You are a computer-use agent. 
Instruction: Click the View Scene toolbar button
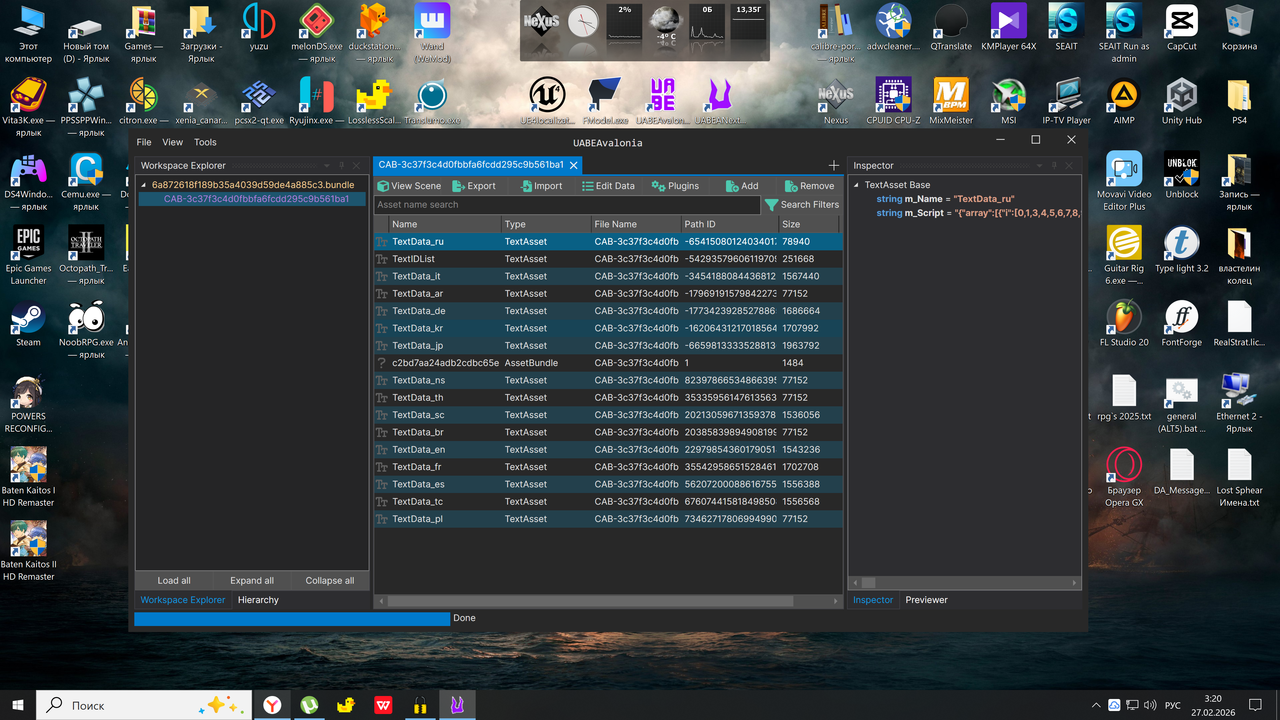pos(409,186)
